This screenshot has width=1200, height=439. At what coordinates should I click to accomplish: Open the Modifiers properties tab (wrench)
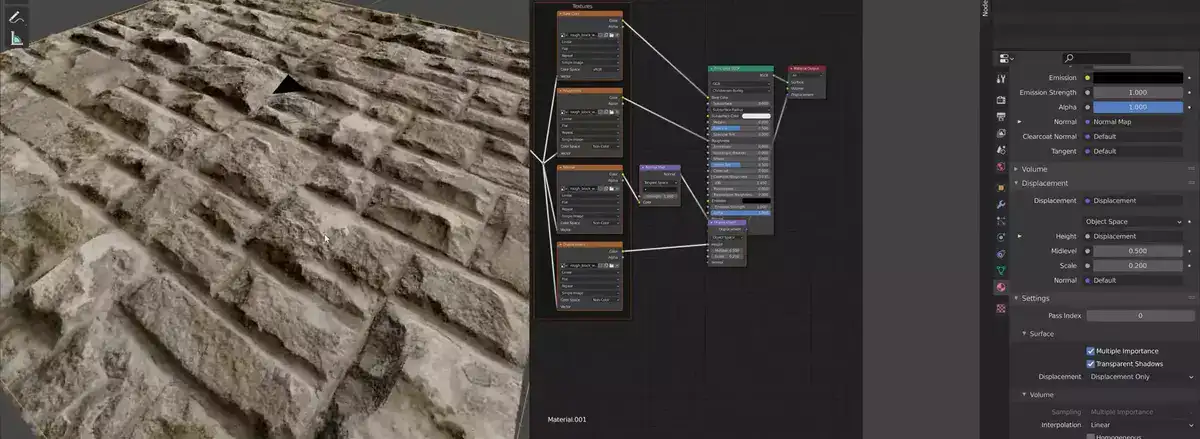[x=1001, y=204]
